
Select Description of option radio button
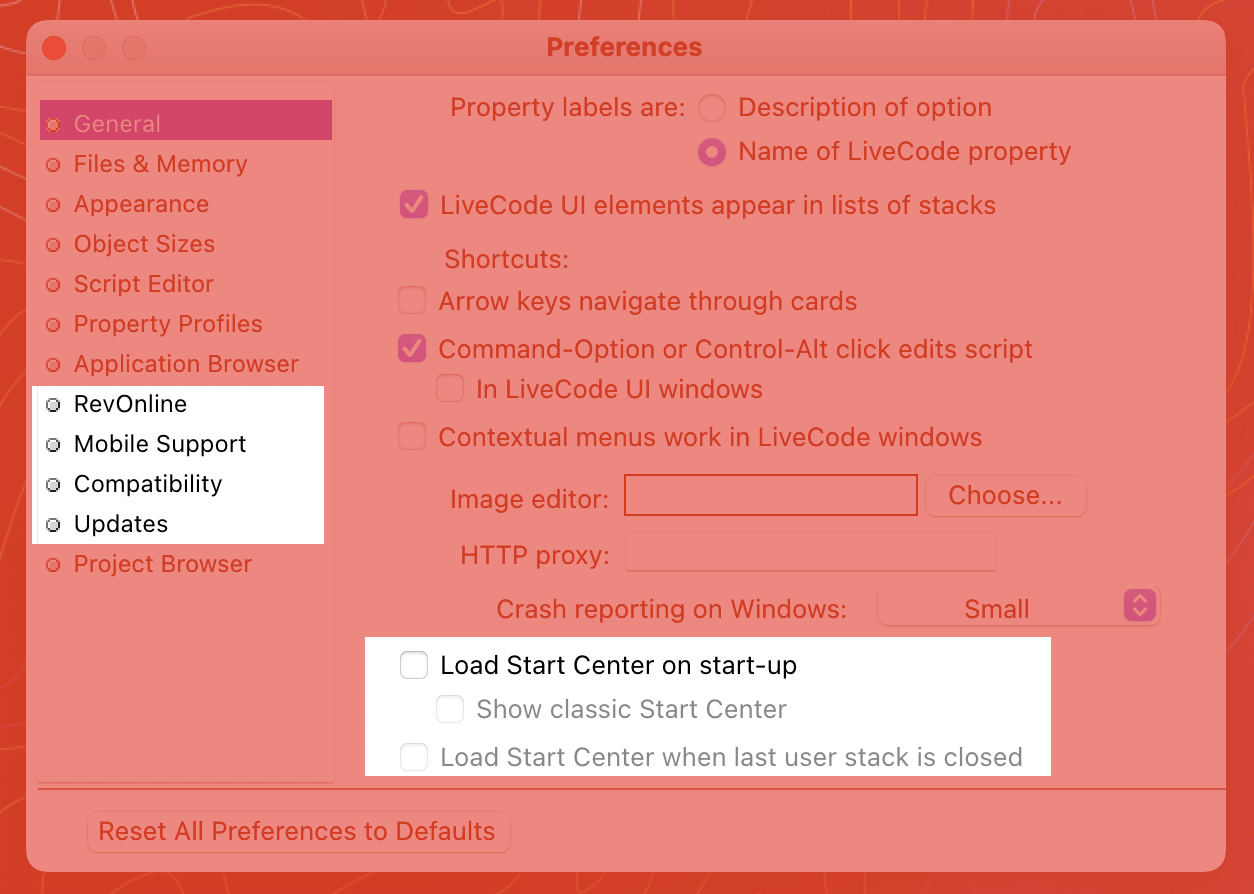712,107
